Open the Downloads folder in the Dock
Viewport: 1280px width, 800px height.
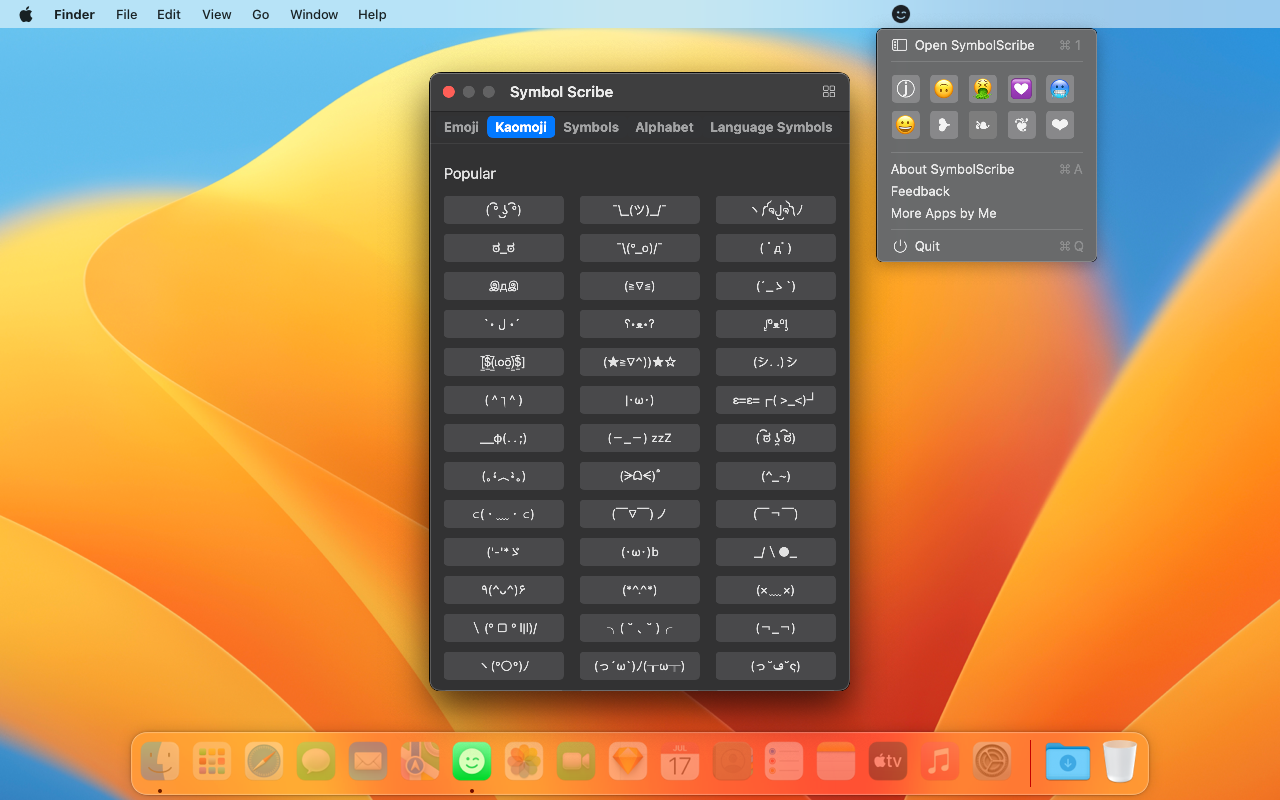[x=1068, y=762]
